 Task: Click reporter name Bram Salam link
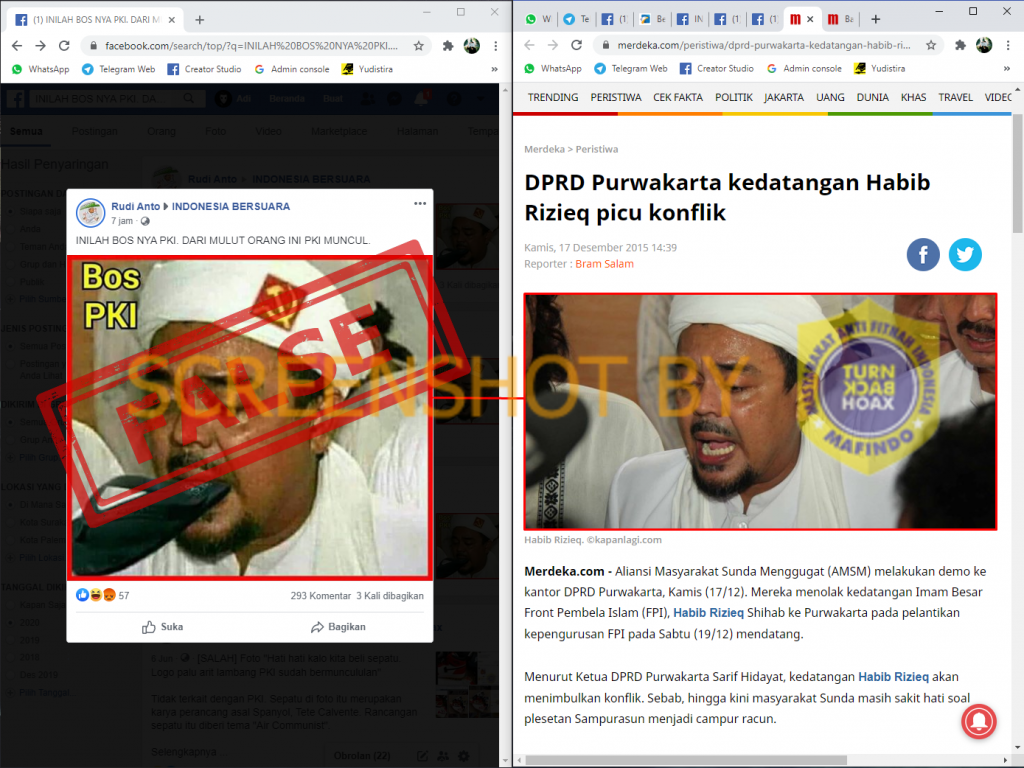coord(604,264)
